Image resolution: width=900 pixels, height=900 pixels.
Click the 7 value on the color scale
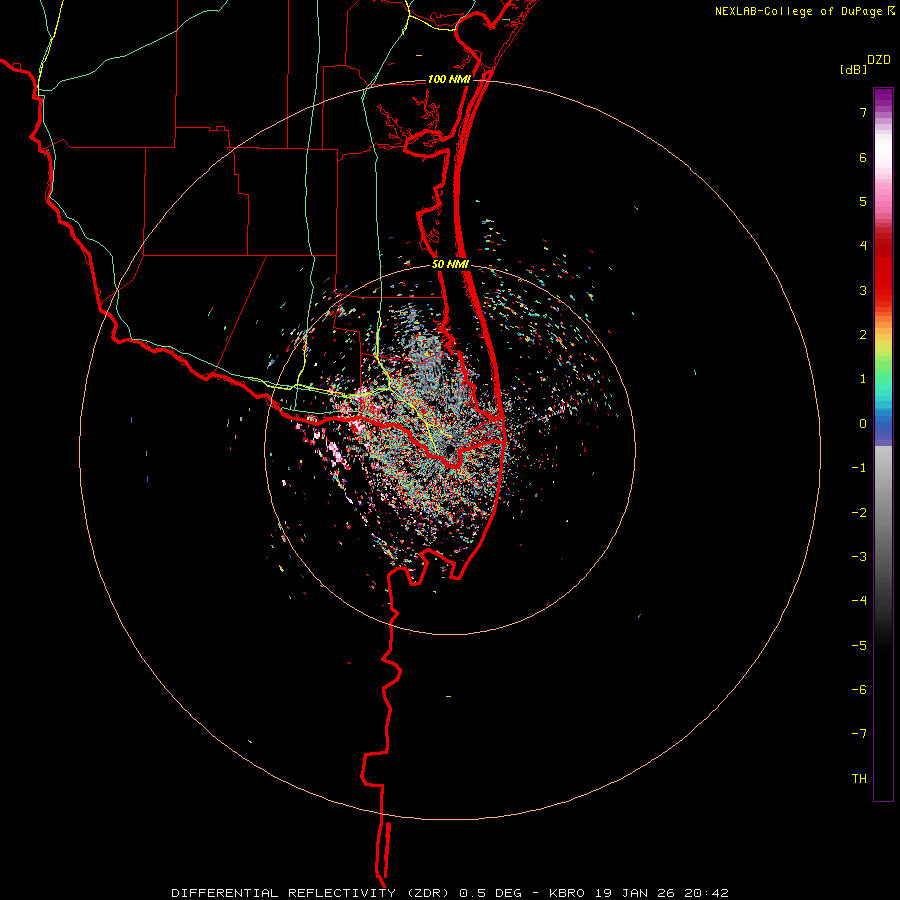[863, 112]
